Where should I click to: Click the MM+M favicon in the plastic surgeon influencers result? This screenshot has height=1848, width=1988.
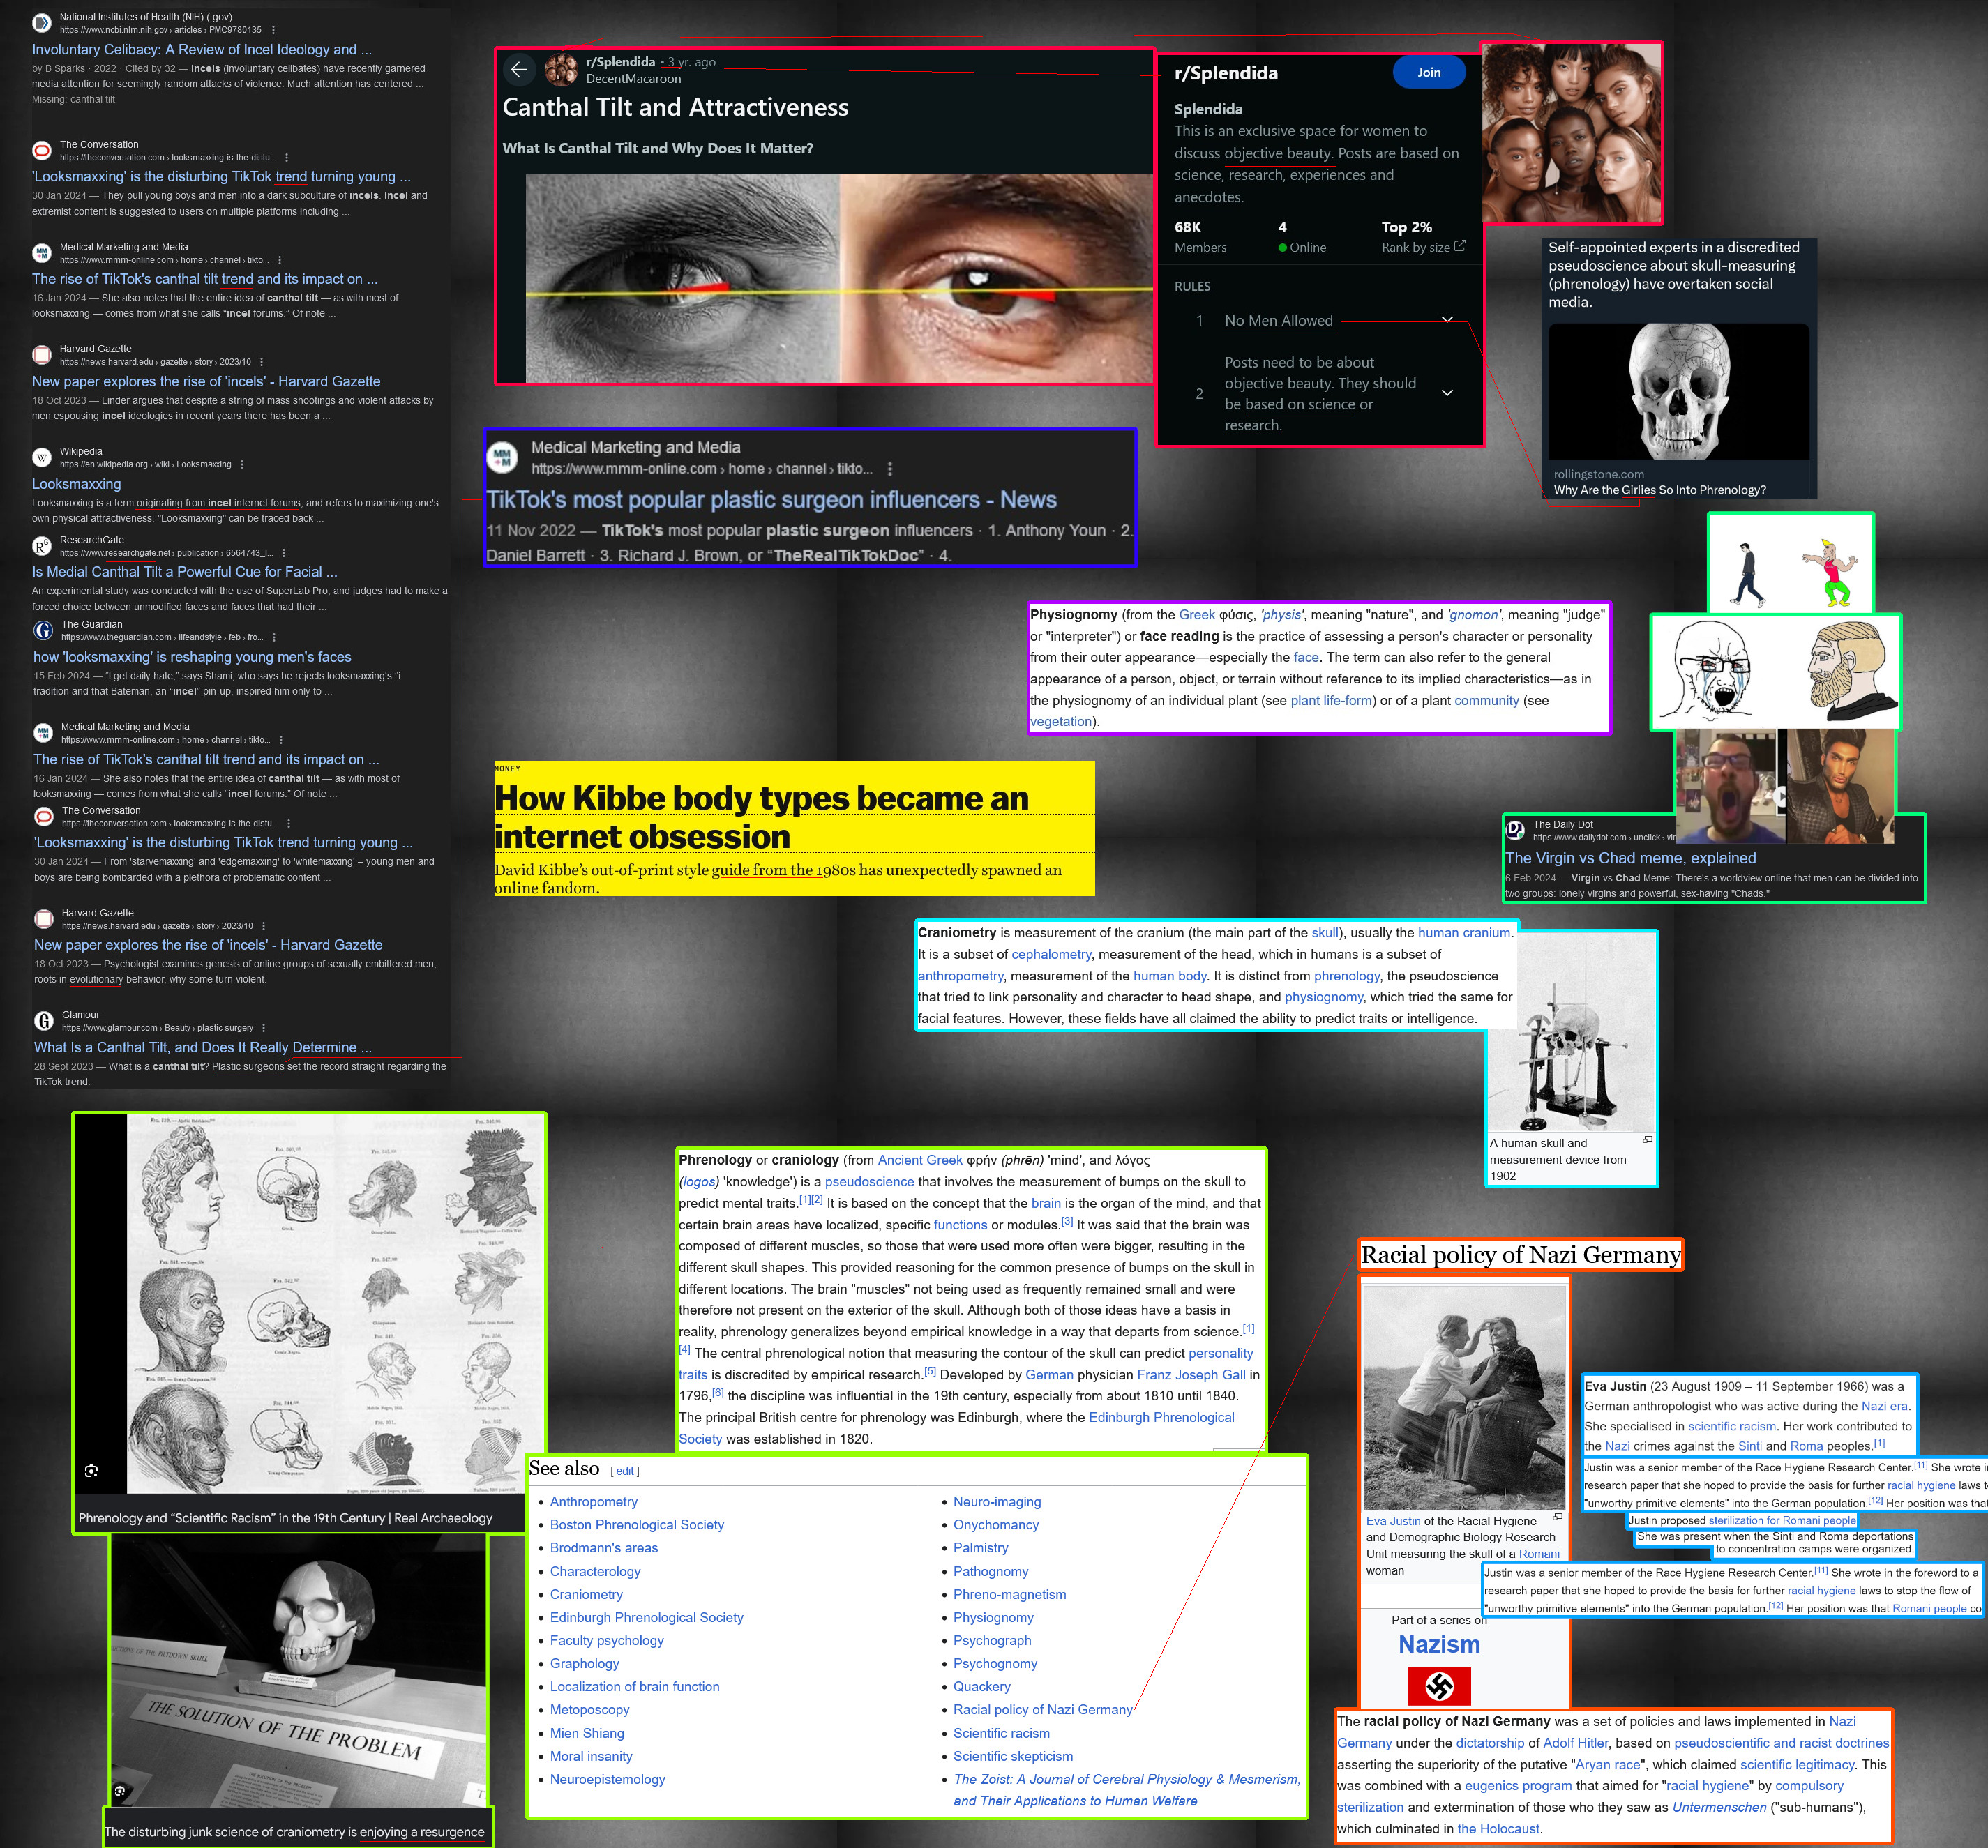coord(502,457)
